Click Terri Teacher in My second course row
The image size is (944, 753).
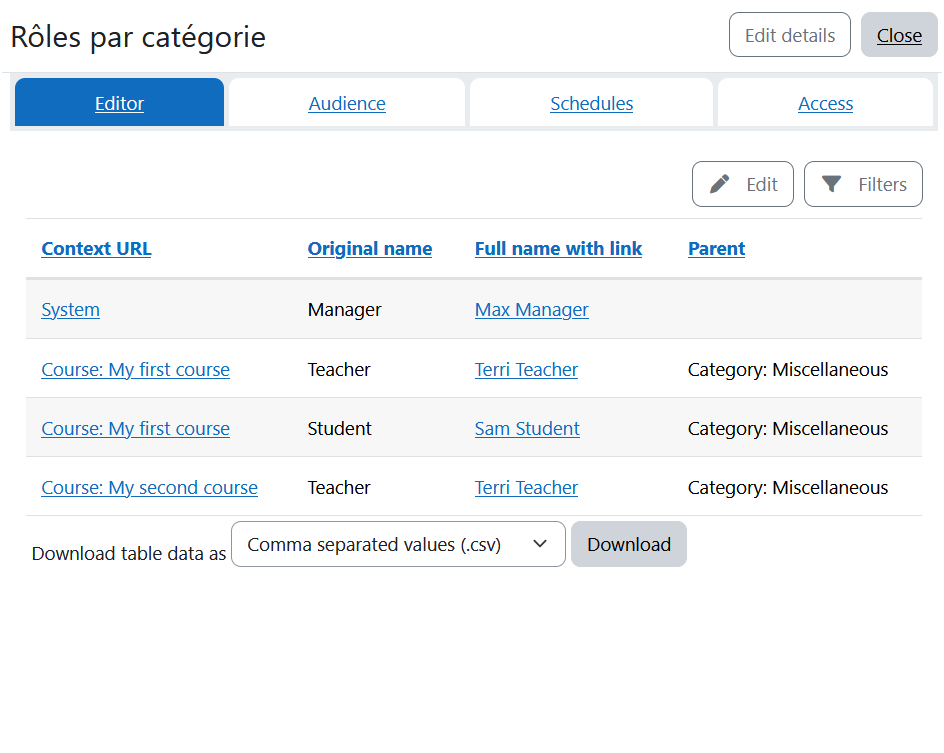[x=526, y=488]
